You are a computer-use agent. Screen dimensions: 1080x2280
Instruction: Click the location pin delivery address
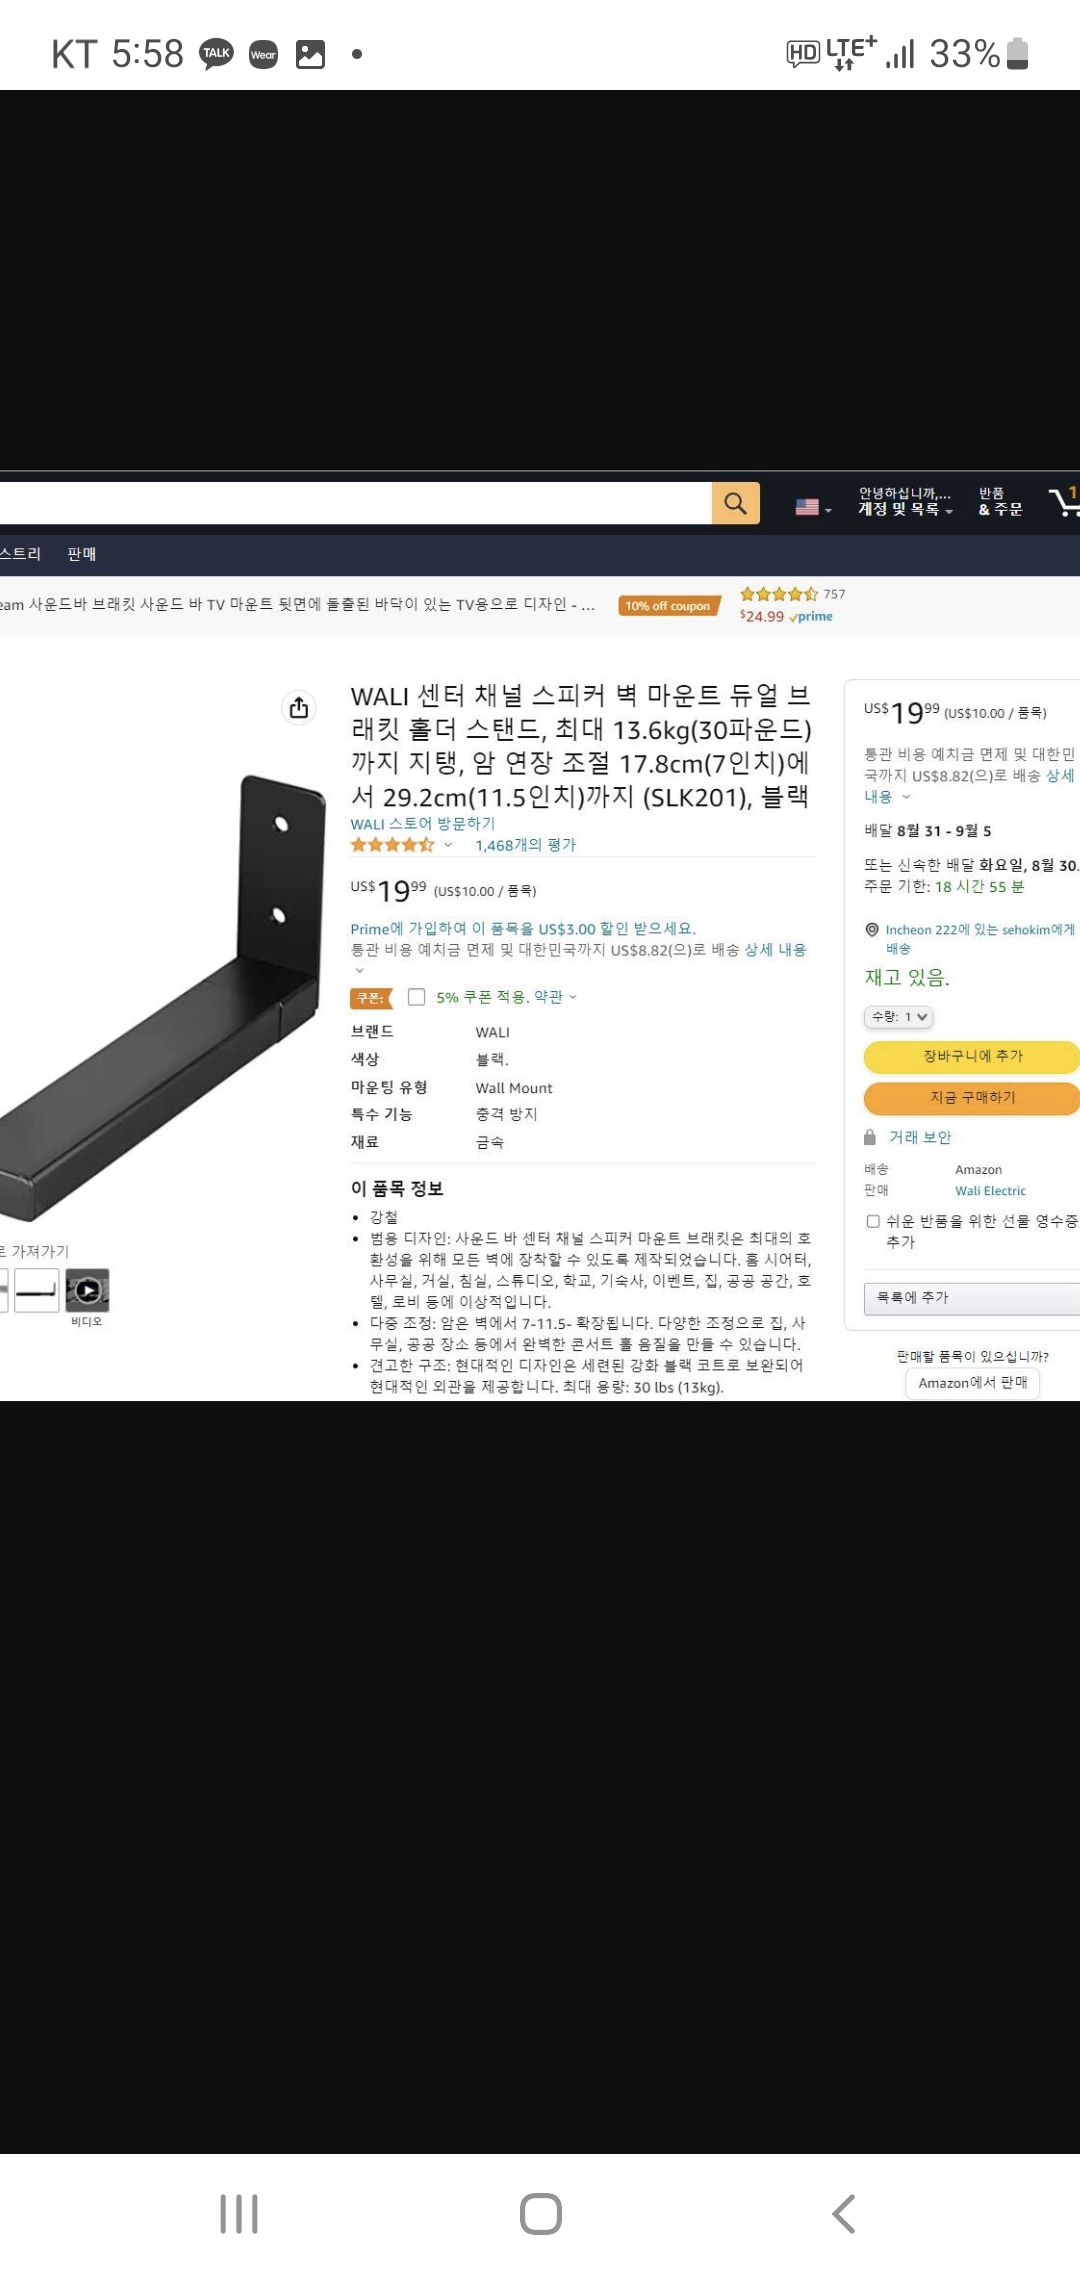[x=970, y=938]
